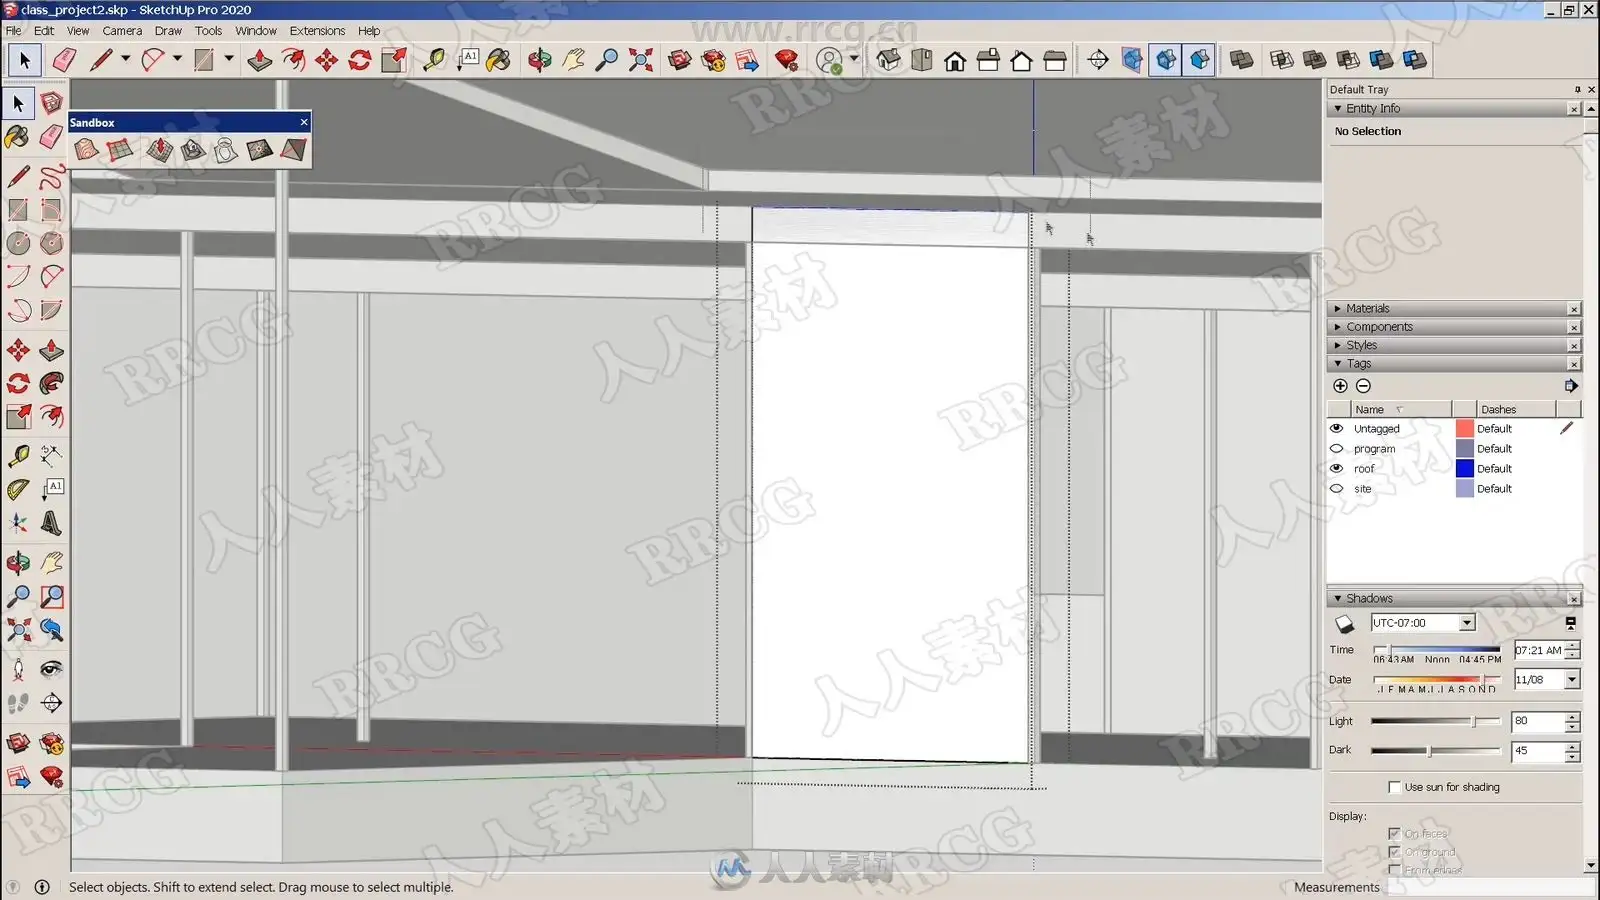Open the arc tool dropdown arrow
The width and height of the screenshot is (1600, 900).
tap(177, 58)
